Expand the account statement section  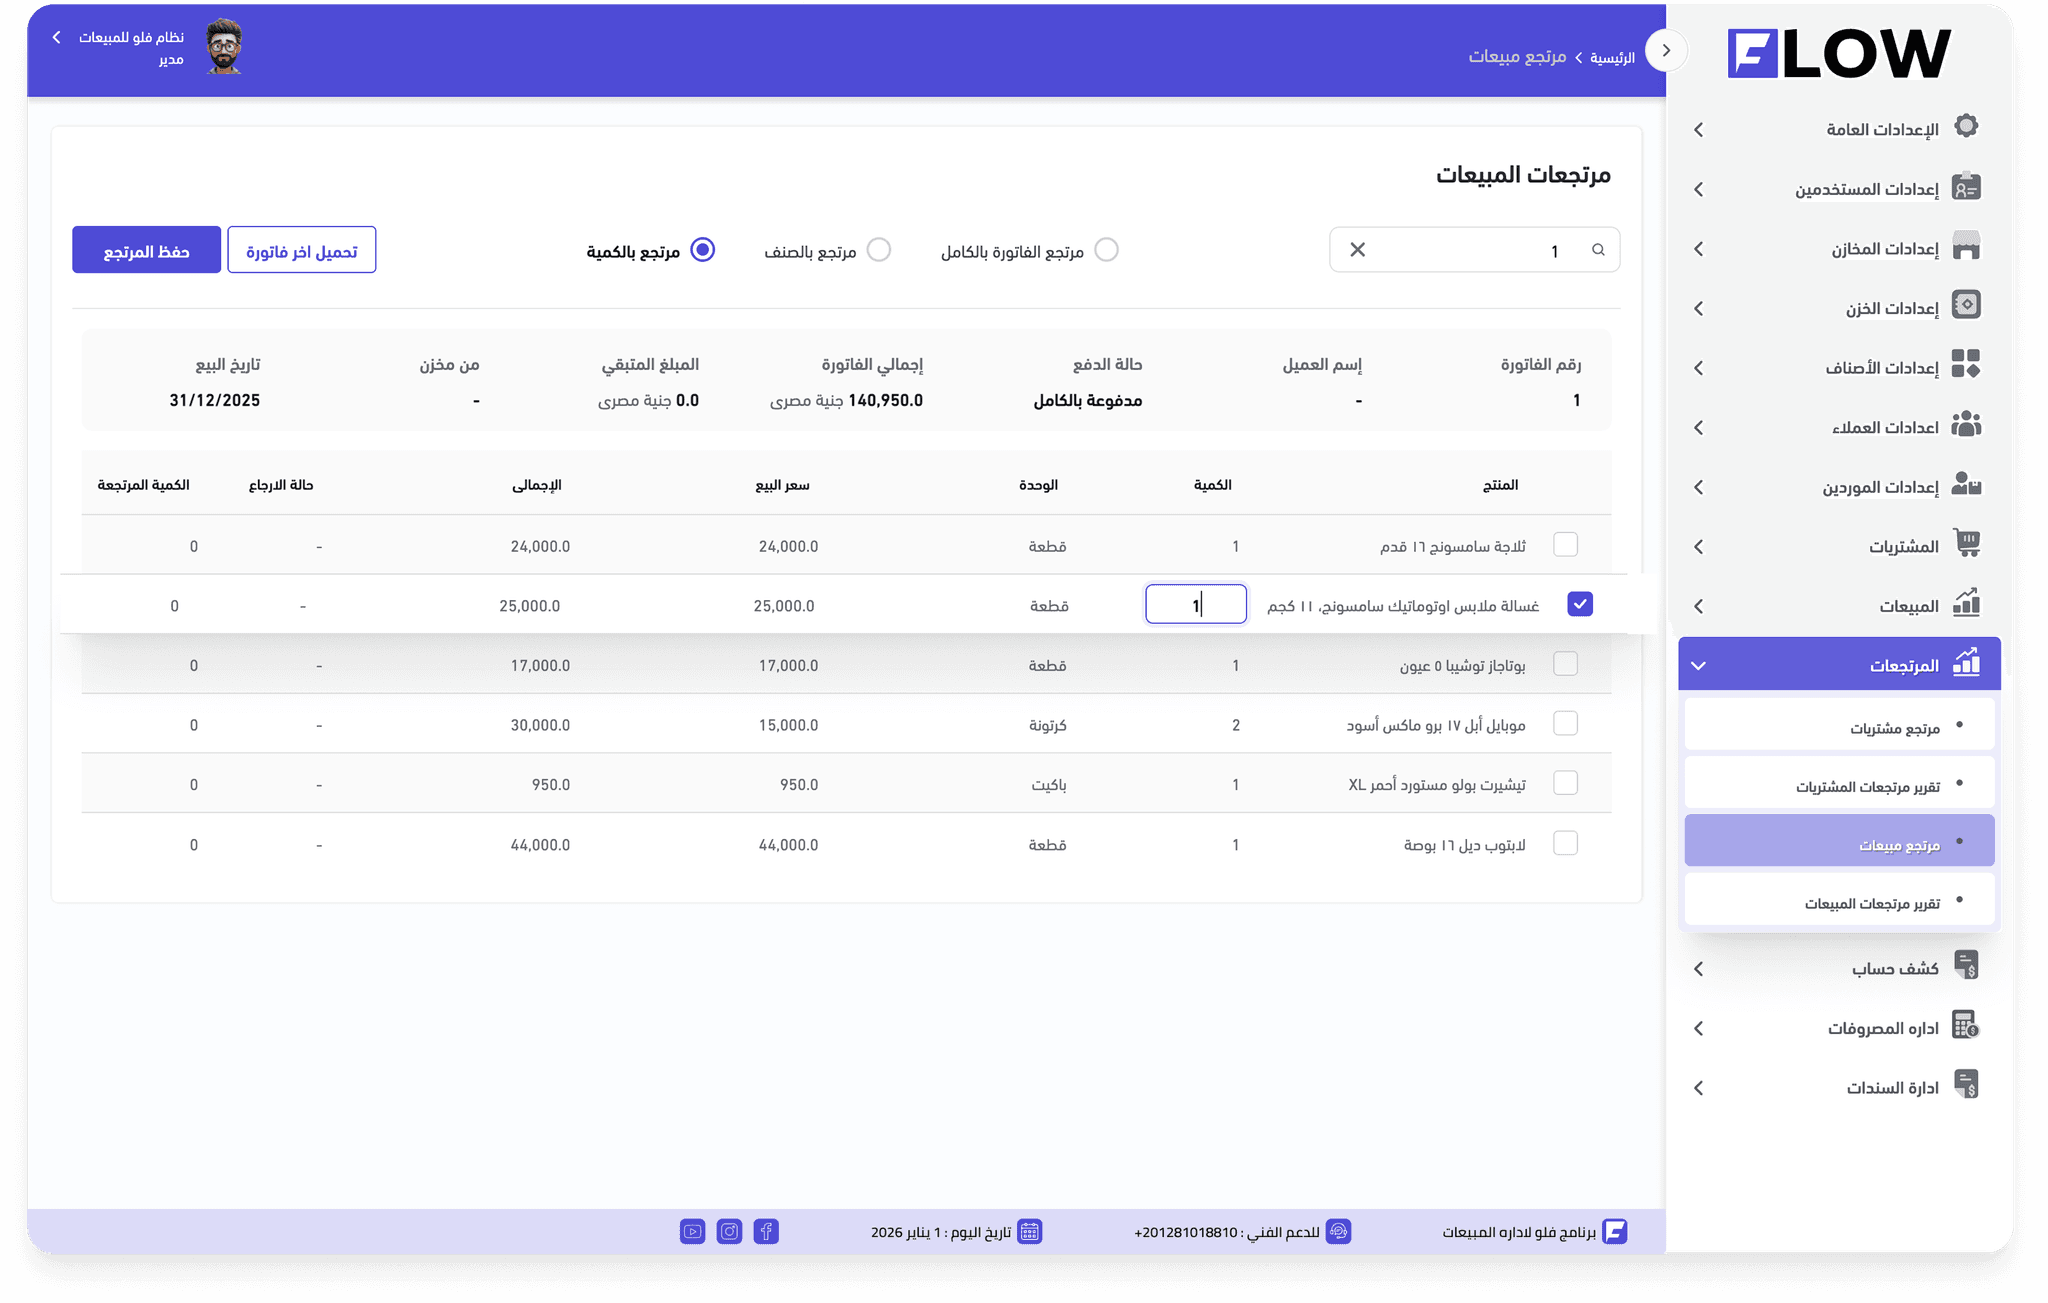pyautogui.click(x=1699, y=968)
